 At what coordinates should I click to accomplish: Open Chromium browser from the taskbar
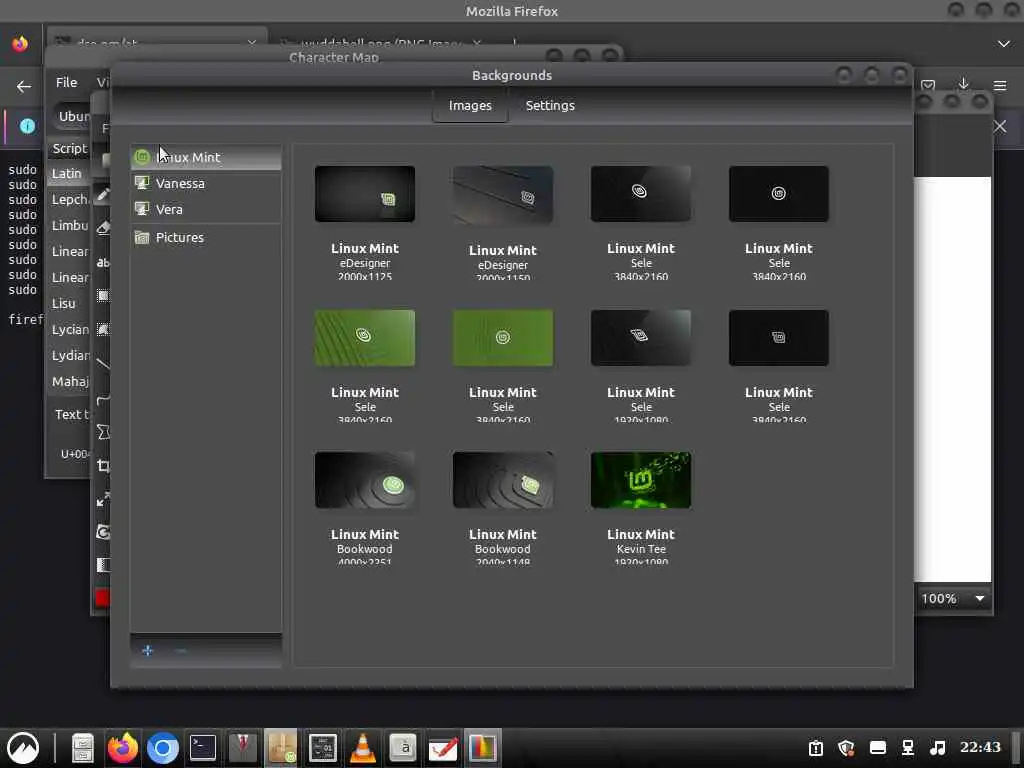(x=163, y=748)
